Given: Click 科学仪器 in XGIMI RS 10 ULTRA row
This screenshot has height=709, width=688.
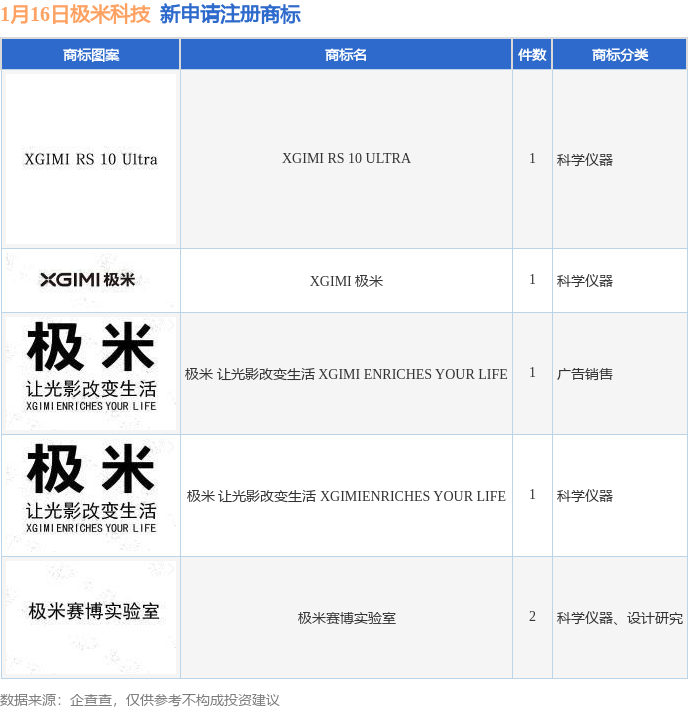Looking at the screenshot, I should click(584, 160).
